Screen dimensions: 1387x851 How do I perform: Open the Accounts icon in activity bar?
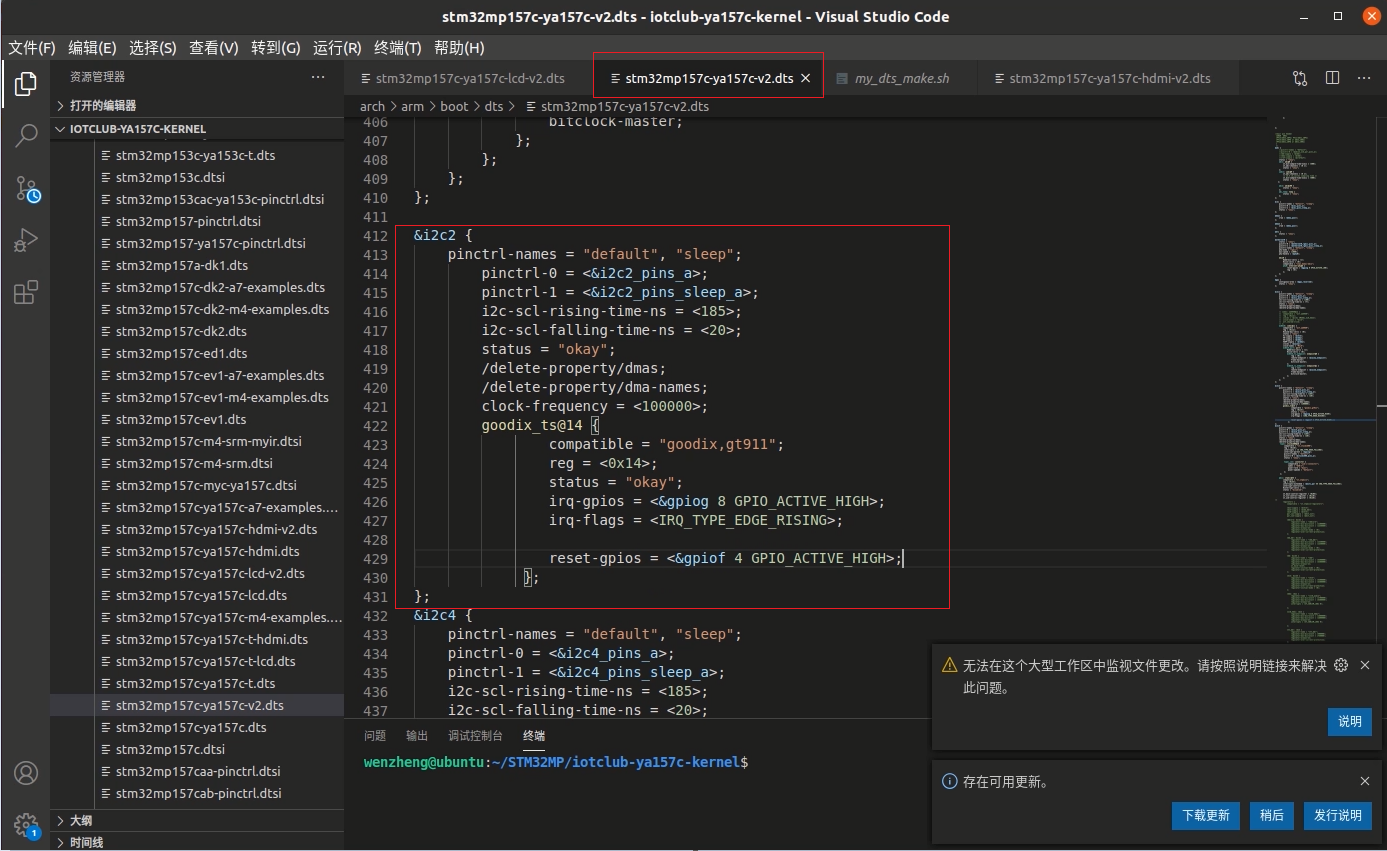click(26, 773)
